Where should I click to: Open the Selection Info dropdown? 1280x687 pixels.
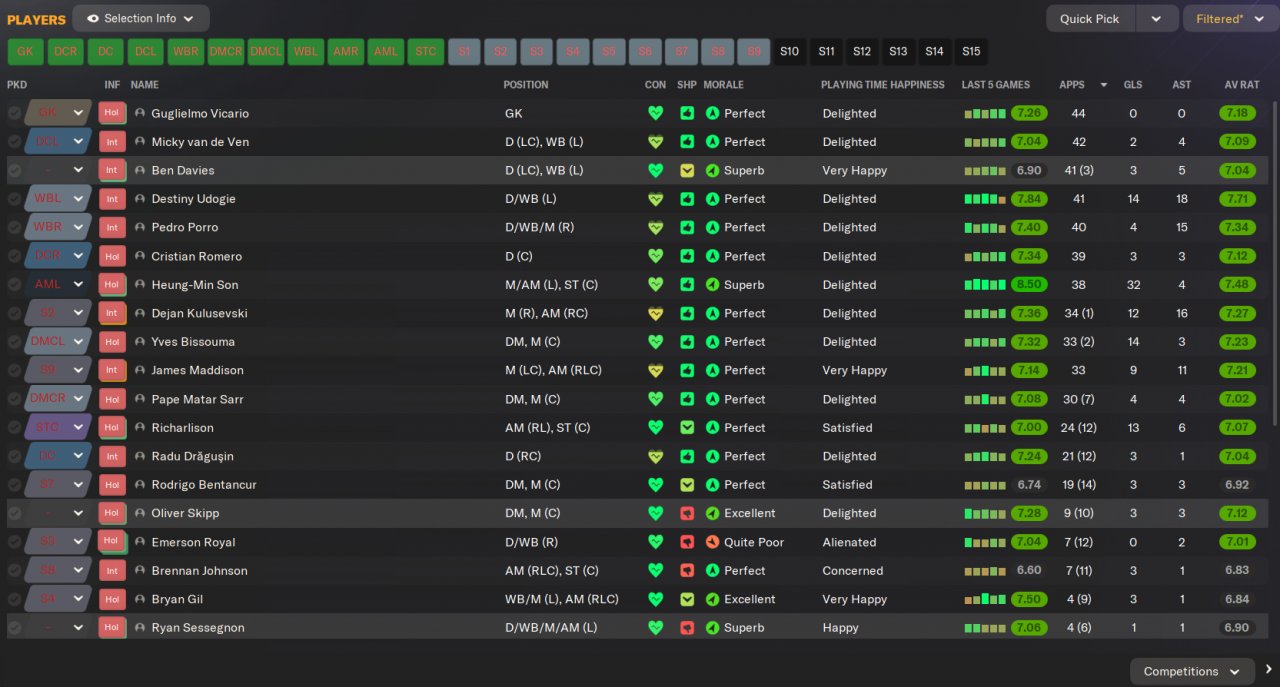click(141, 18)
